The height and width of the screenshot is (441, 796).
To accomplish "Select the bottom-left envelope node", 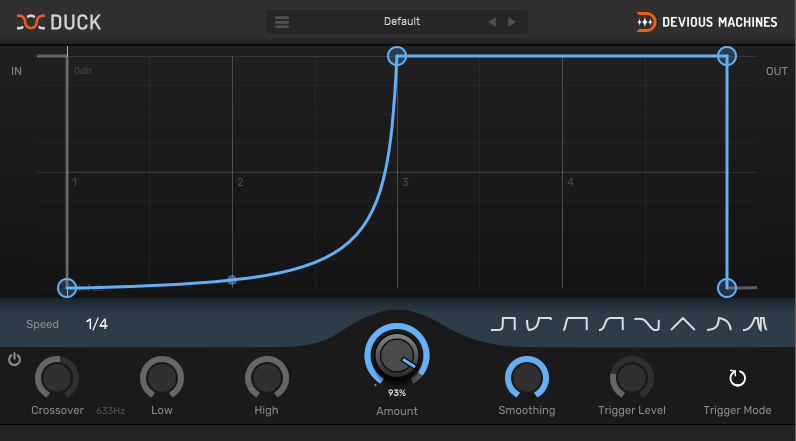I will point(67,288).
